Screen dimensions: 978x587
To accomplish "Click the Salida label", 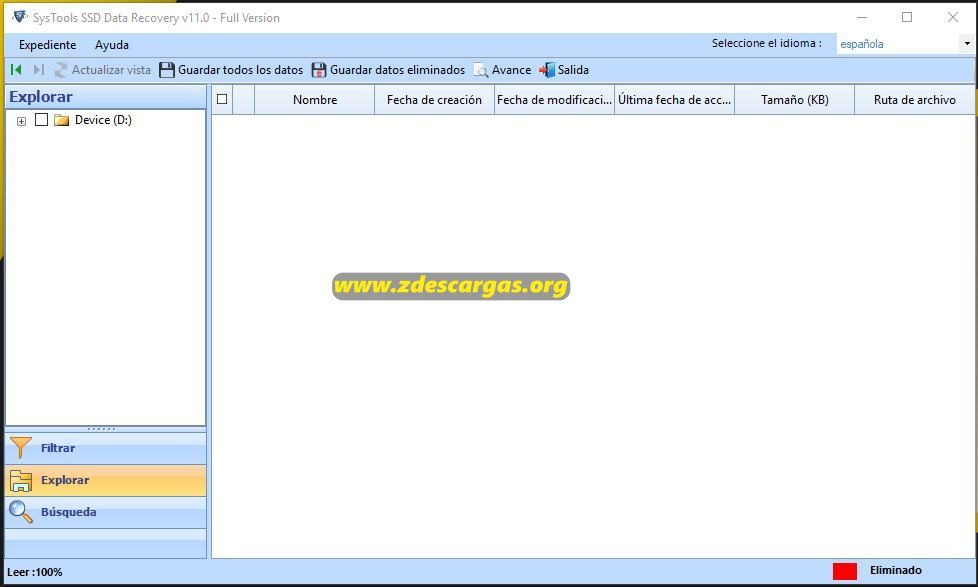I will pyautogui.click(x=573, y=70).
